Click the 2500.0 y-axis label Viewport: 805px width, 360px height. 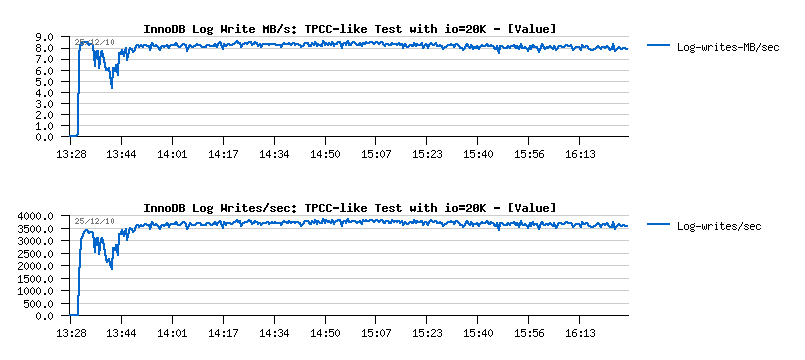click(x=35, y=254)
